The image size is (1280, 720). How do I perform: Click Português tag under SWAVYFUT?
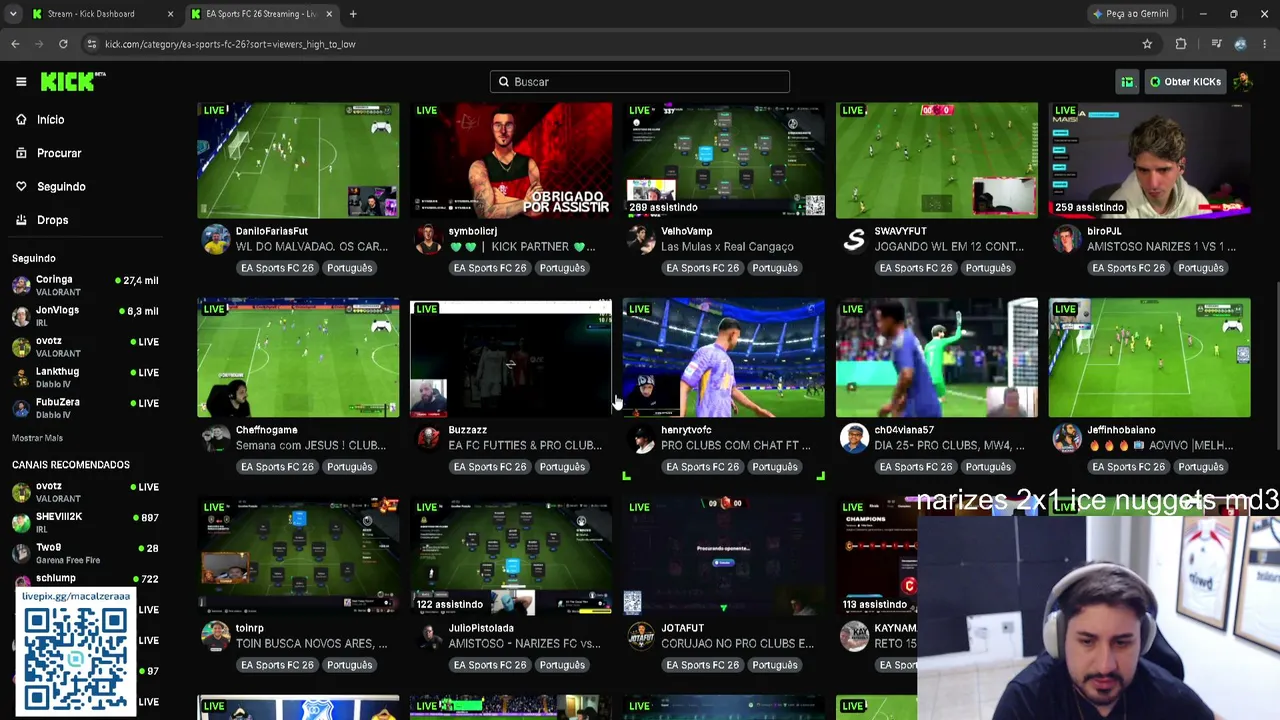[988, 268]
